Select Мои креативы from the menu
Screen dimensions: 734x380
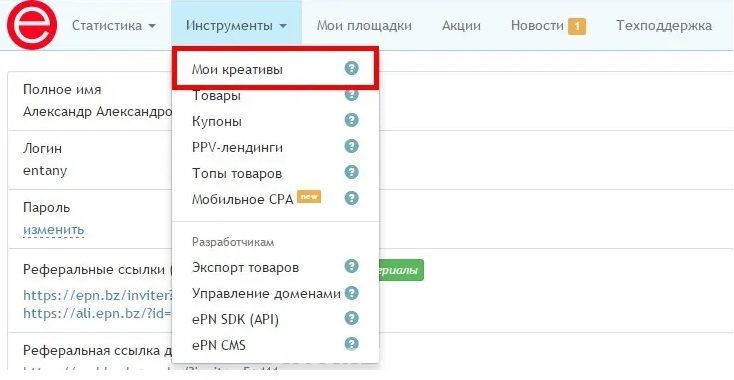(237, 70)
